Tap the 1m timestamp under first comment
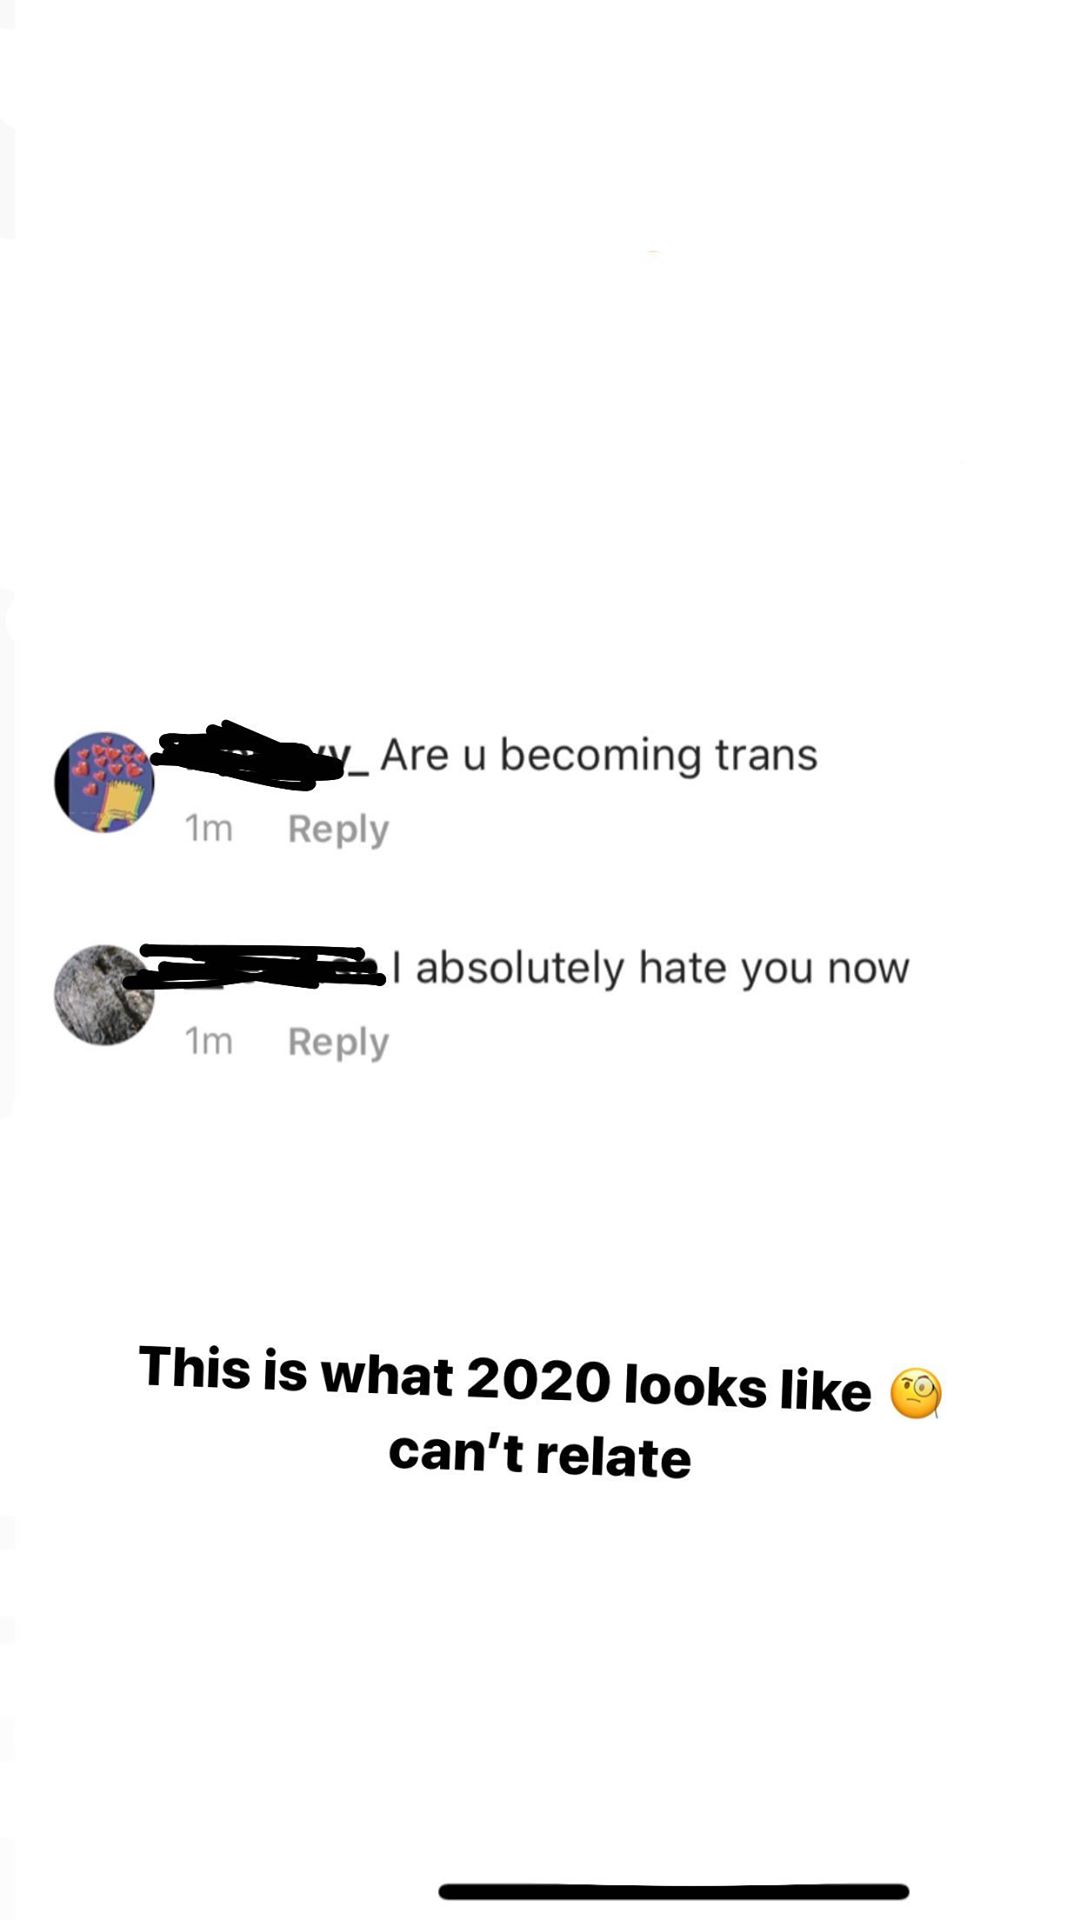The image size is (1080, 1920). (x=209, y=829)
